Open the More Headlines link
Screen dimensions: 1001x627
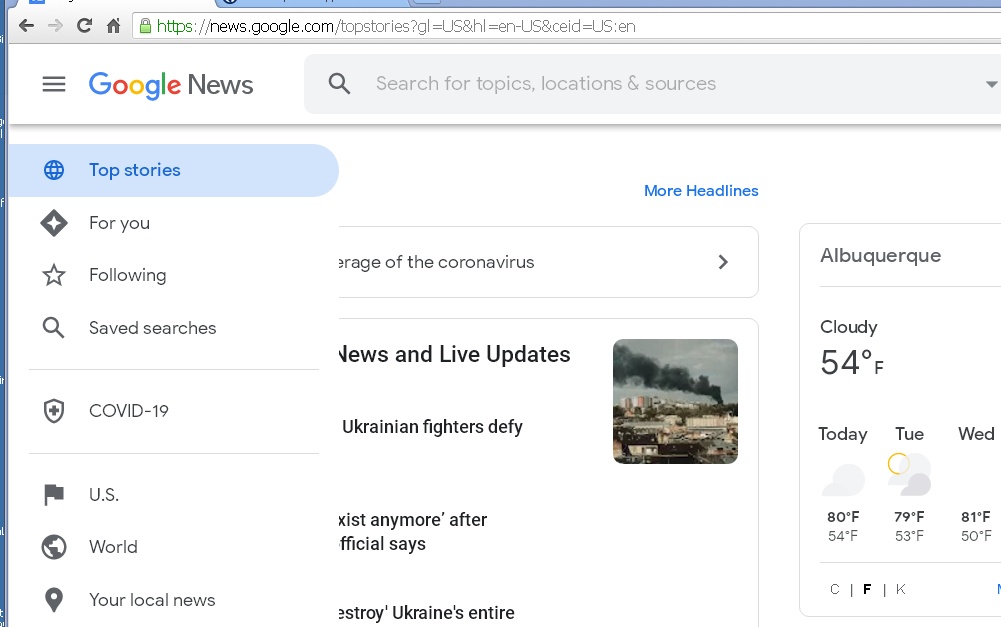pyautogui.click(x=701, y=191)
